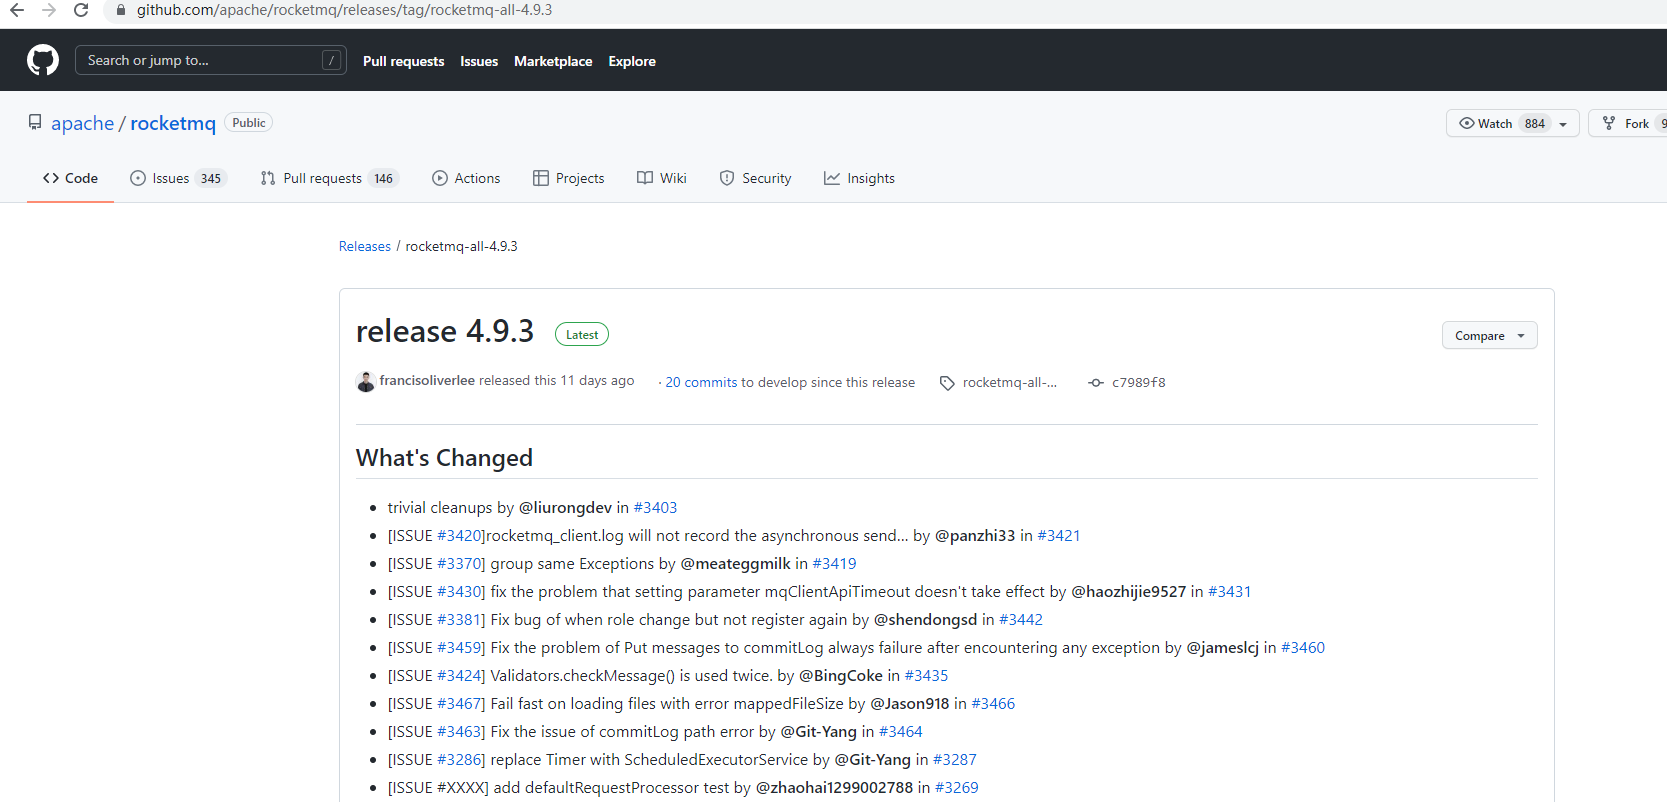Viewport: 1667px width, 802px height.
Task: Click the @shendongsd mention
Action: click(925, 620)
